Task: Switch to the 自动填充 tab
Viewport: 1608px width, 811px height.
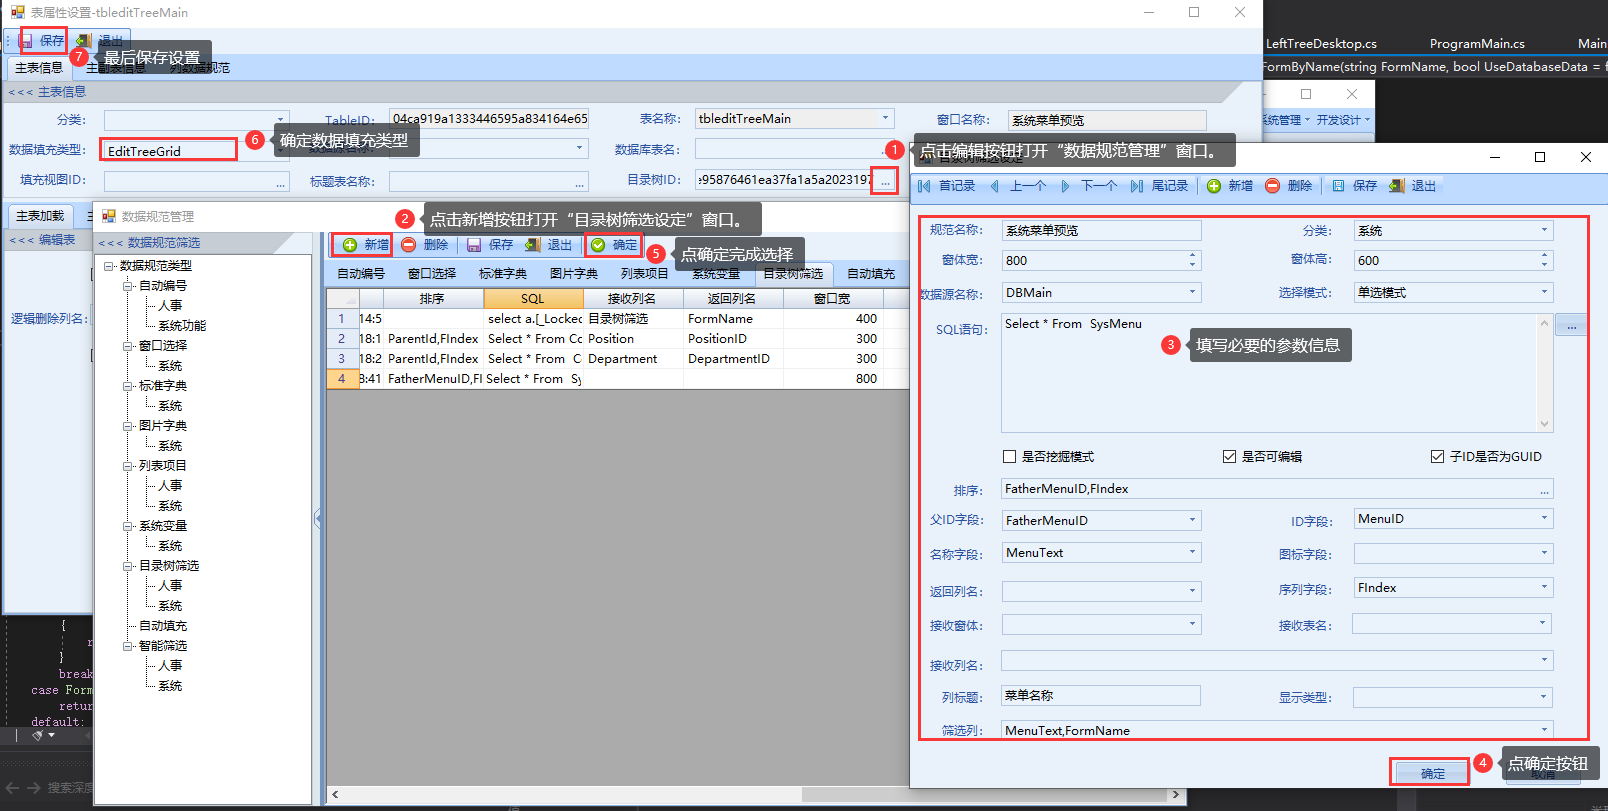Action: (x=871, y=274)
